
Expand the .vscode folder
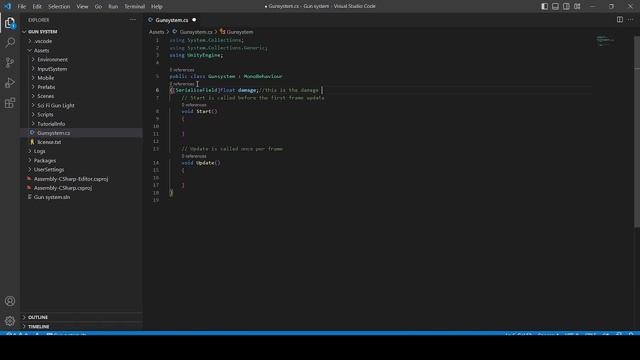click(43, 41)
